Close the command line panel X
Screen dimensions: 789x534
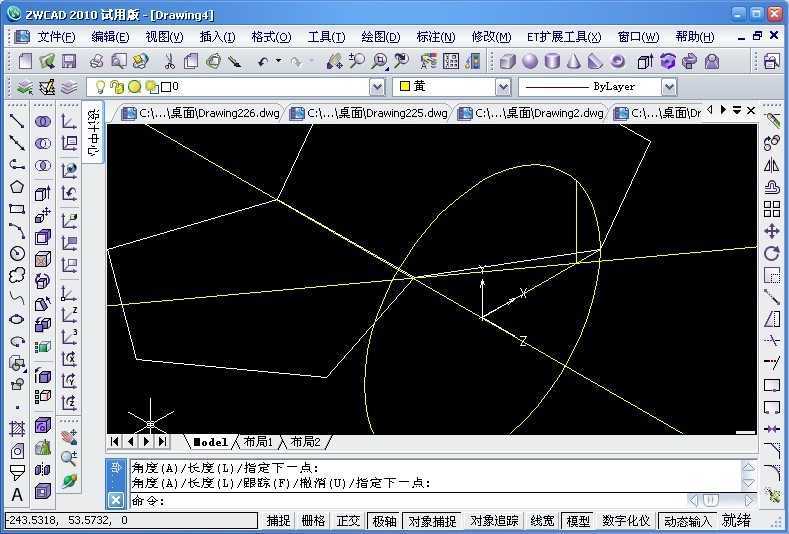click(116, 500)
